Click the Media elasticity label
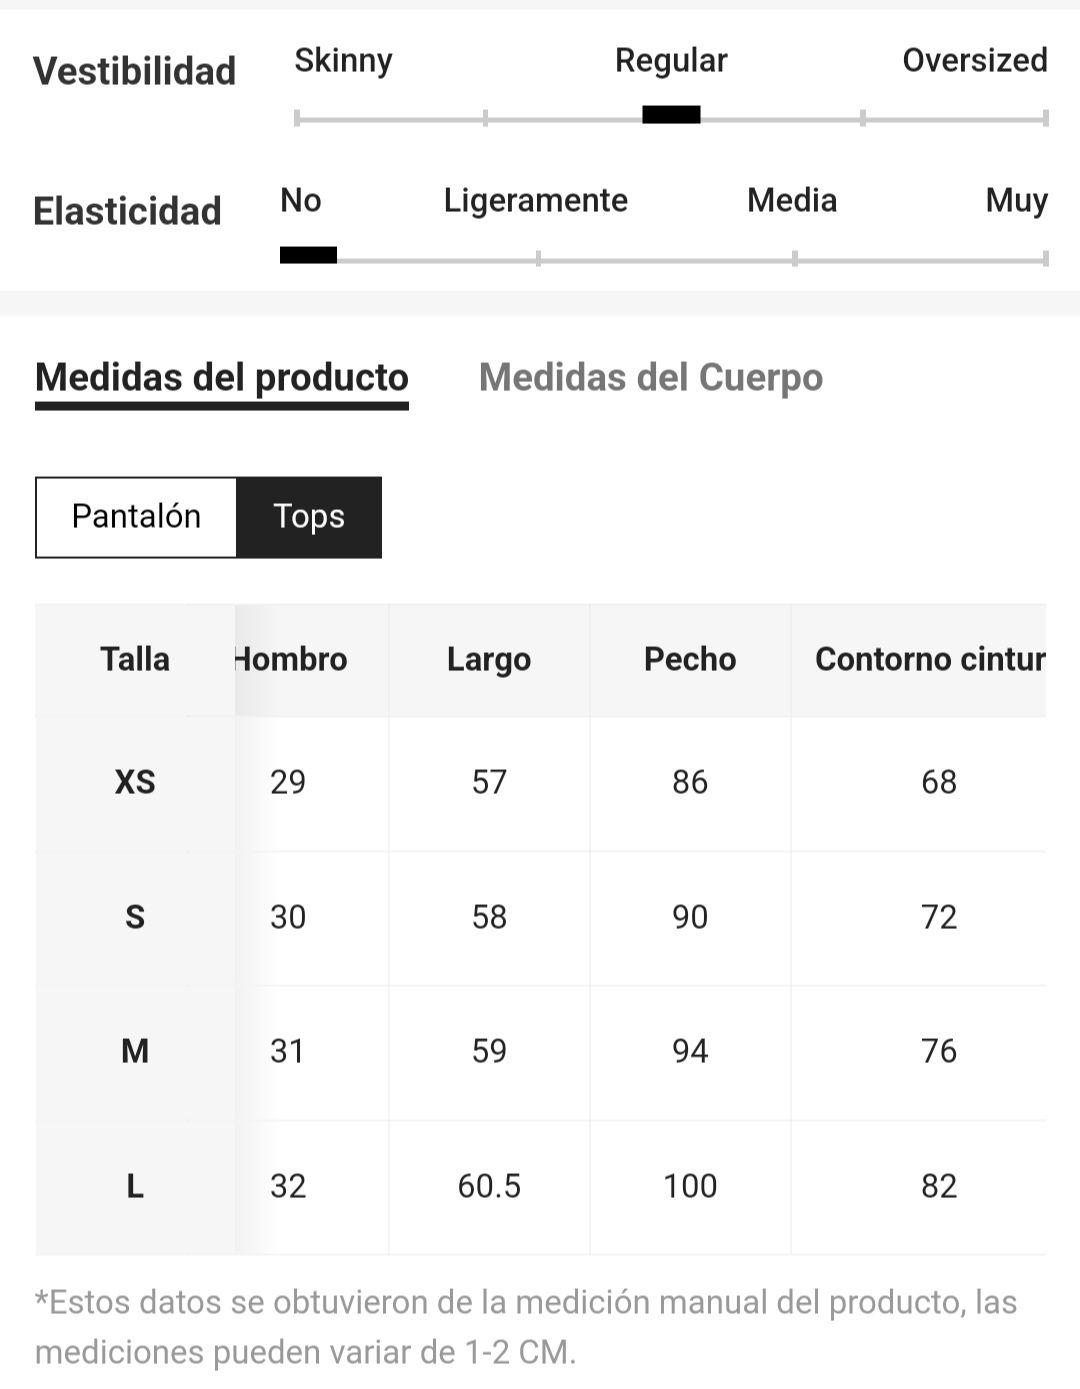Viewport: 1080px width, 1389px height. [x=792, y=200]
